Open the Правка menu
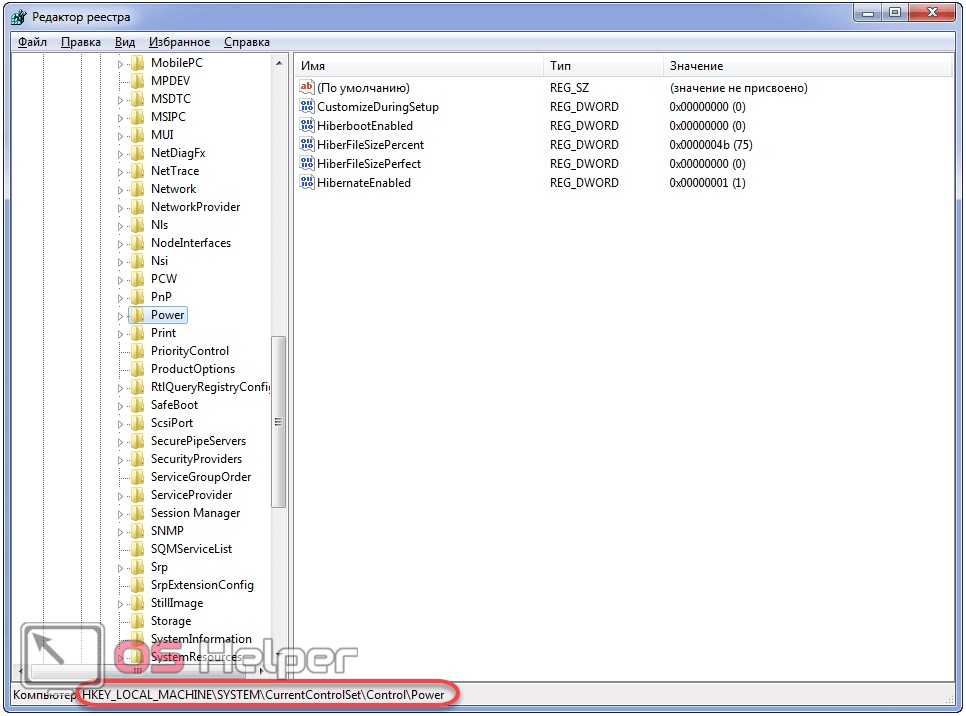 pyautogui.click(x=81, y=42)
